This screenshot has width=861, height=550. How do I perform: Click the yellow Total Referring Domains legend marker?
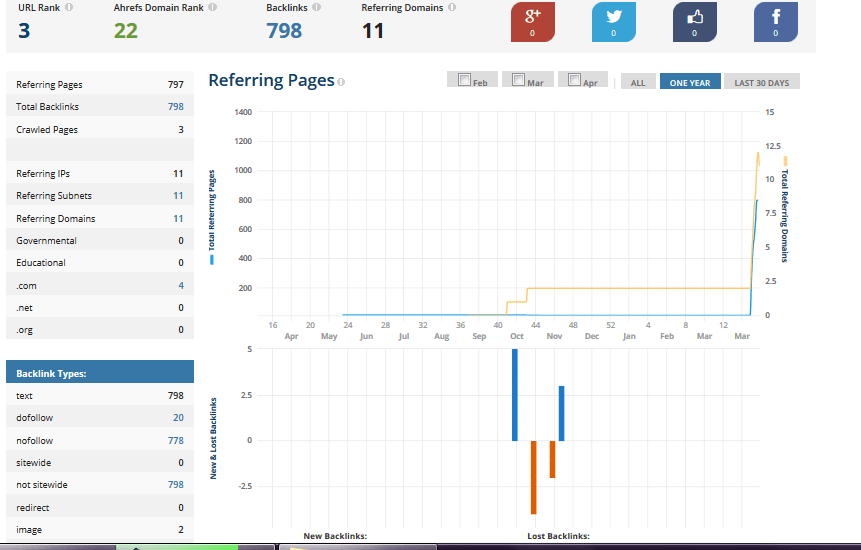click(785, 160)
